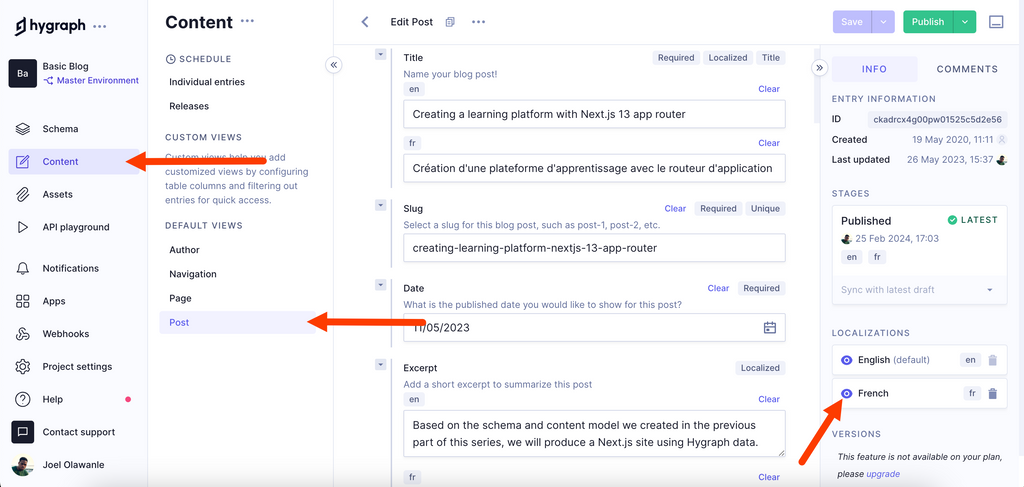
Task: Open the Save dropdown arrow
Action: [883, 22]
